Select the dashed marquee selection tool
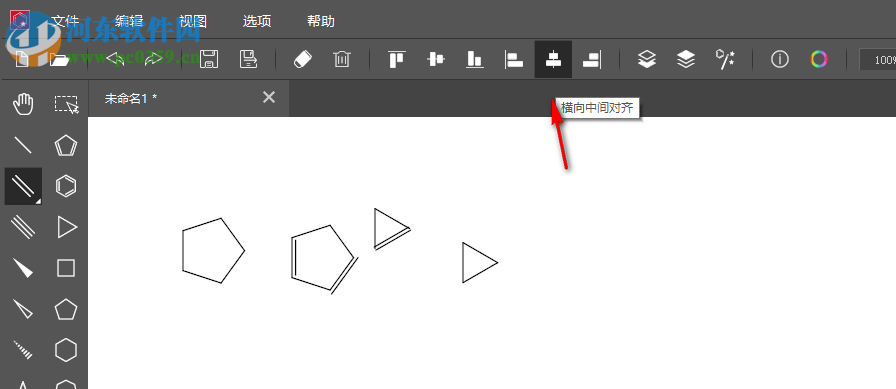This screenshot has height=389, width=896. point(66,104)
